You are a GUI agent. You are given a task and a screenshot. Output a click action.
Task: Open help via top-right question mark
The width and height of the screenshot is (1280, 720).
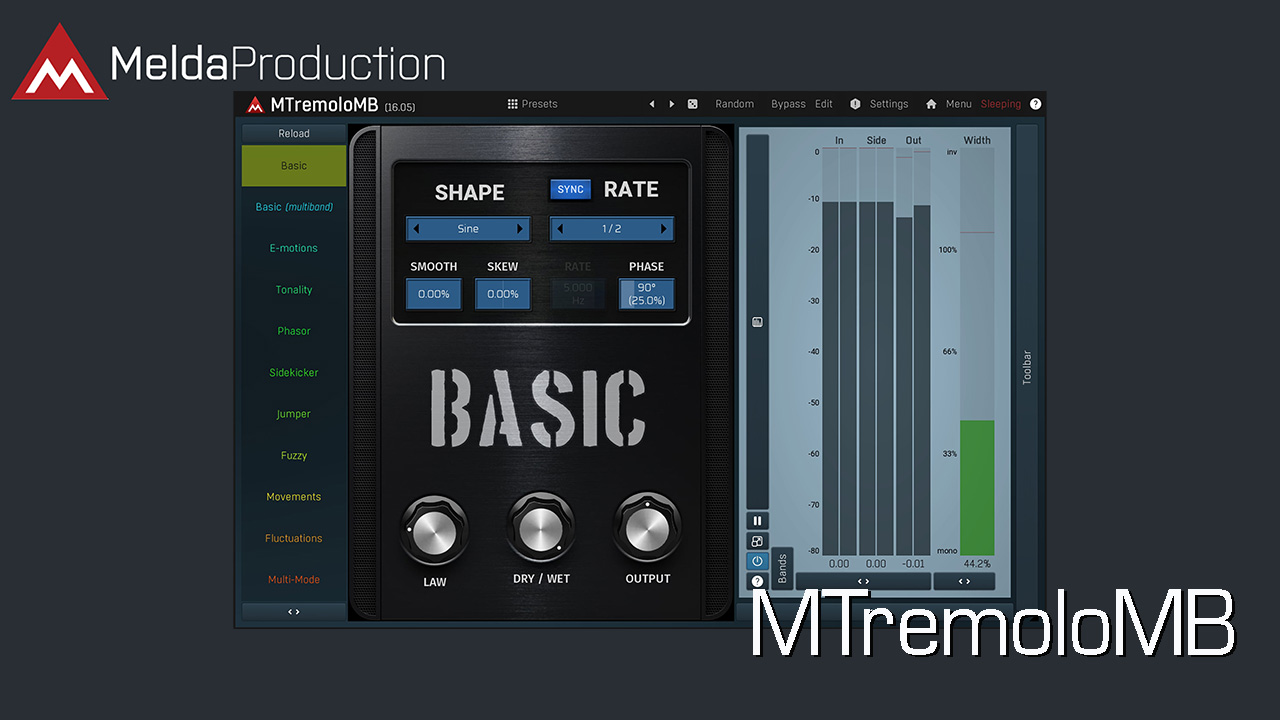[1035, 104]
